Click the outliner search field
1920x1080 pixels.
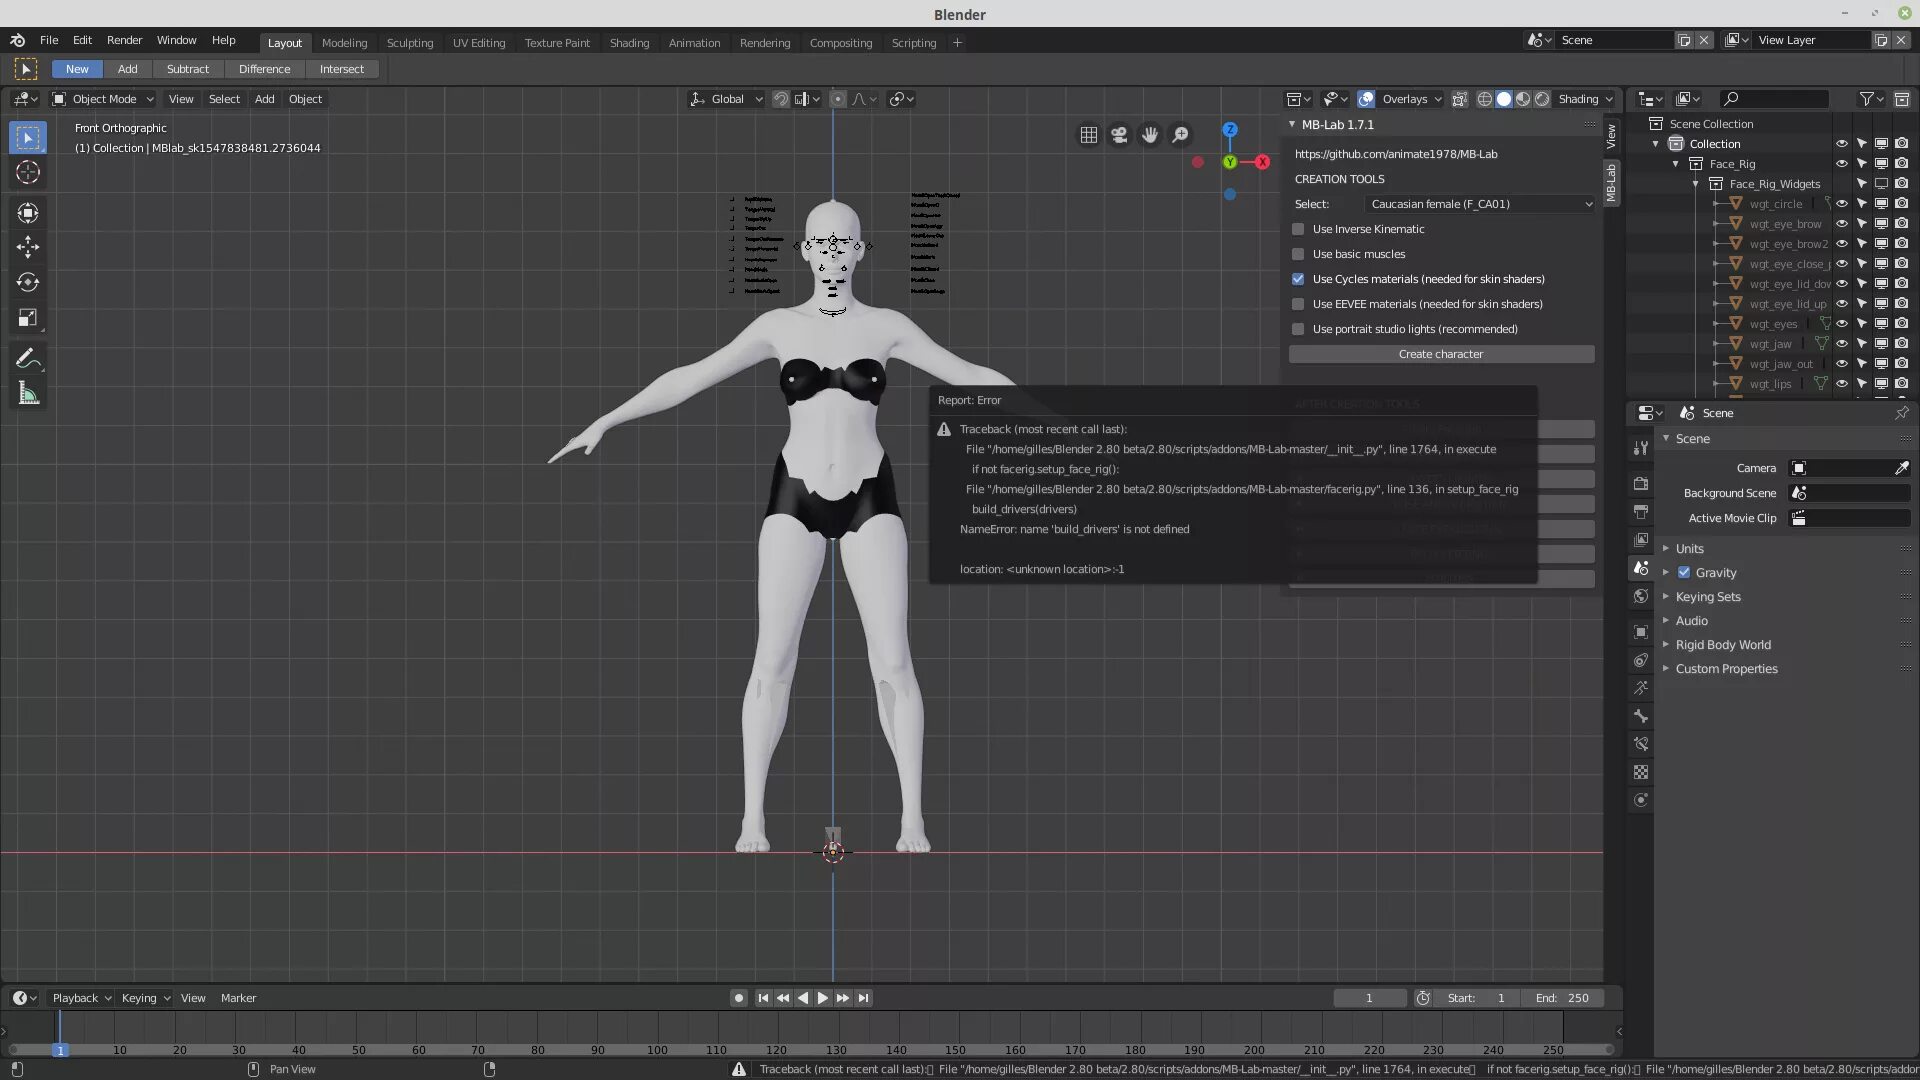(x=1775, y=98)
